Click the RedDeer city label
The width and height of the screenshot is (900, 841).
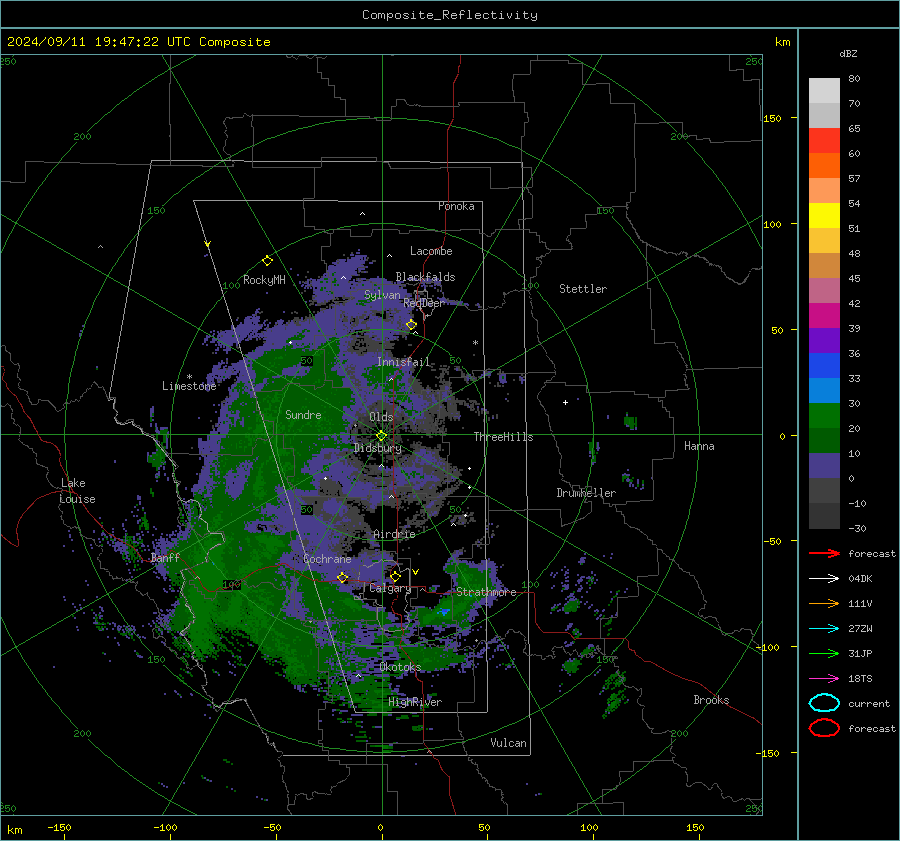coord(424,303)
